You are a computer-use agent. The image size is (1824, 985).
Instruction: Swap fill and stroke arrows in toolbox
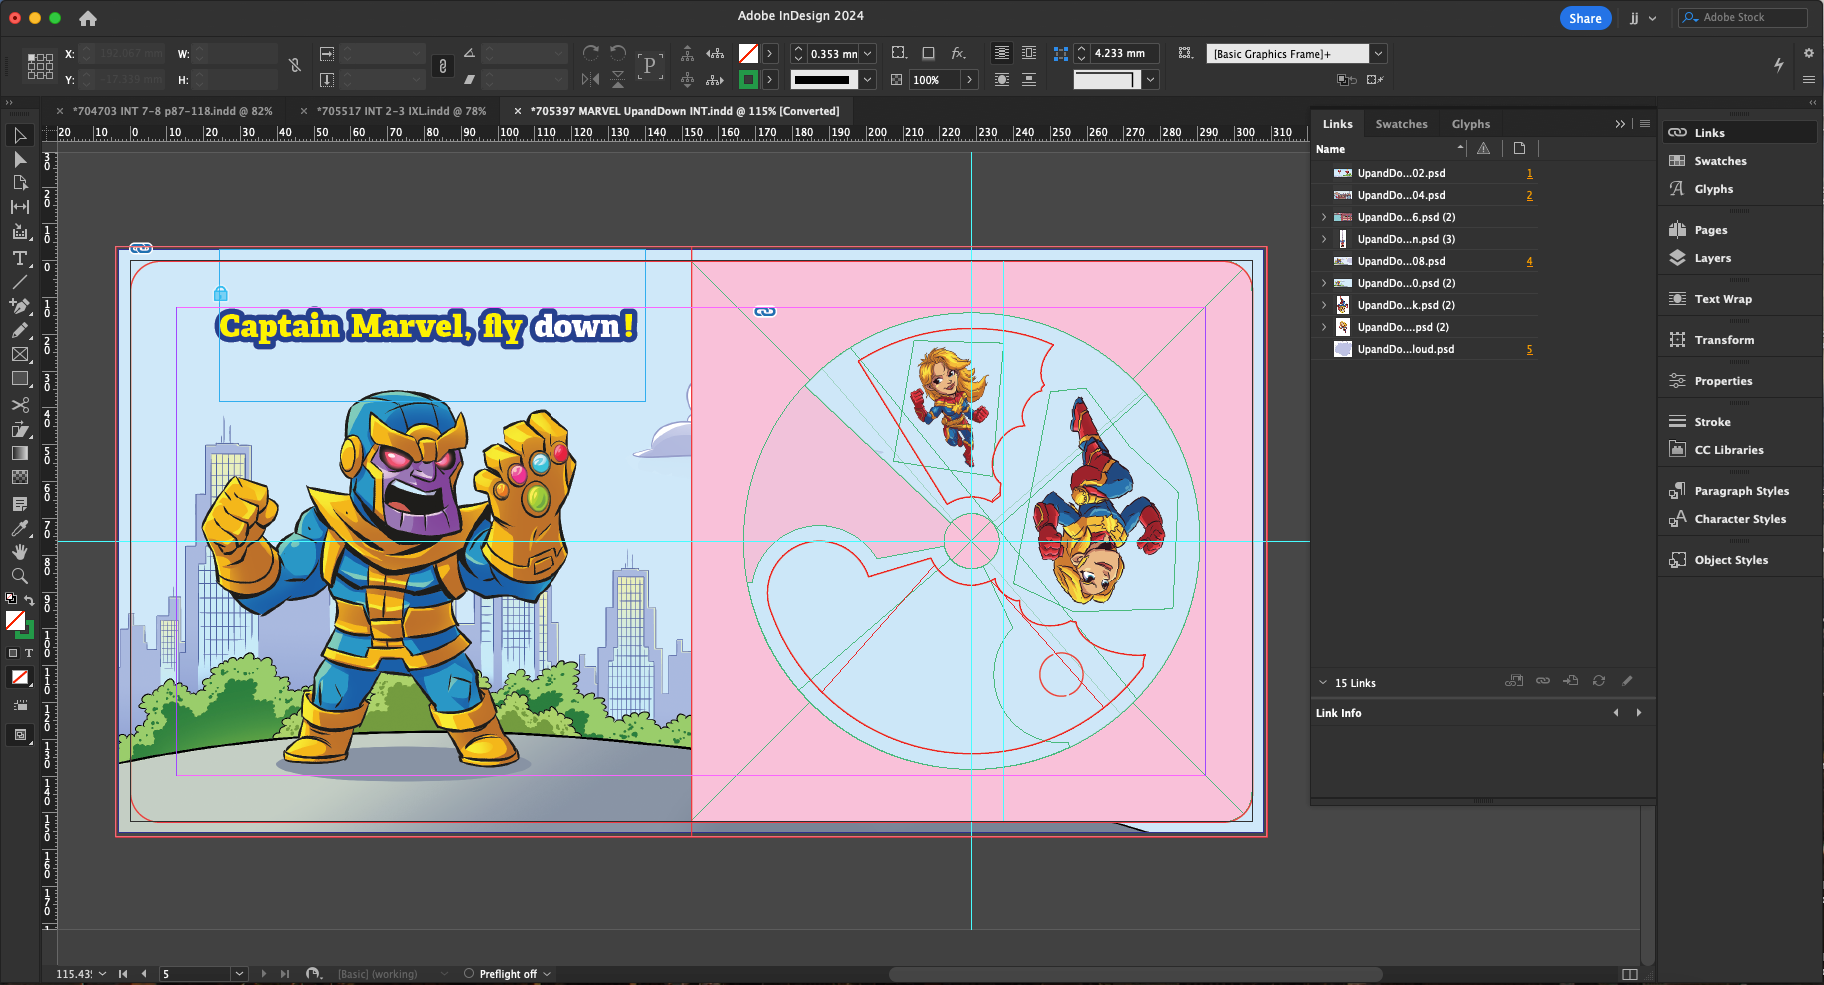(29, 600)
